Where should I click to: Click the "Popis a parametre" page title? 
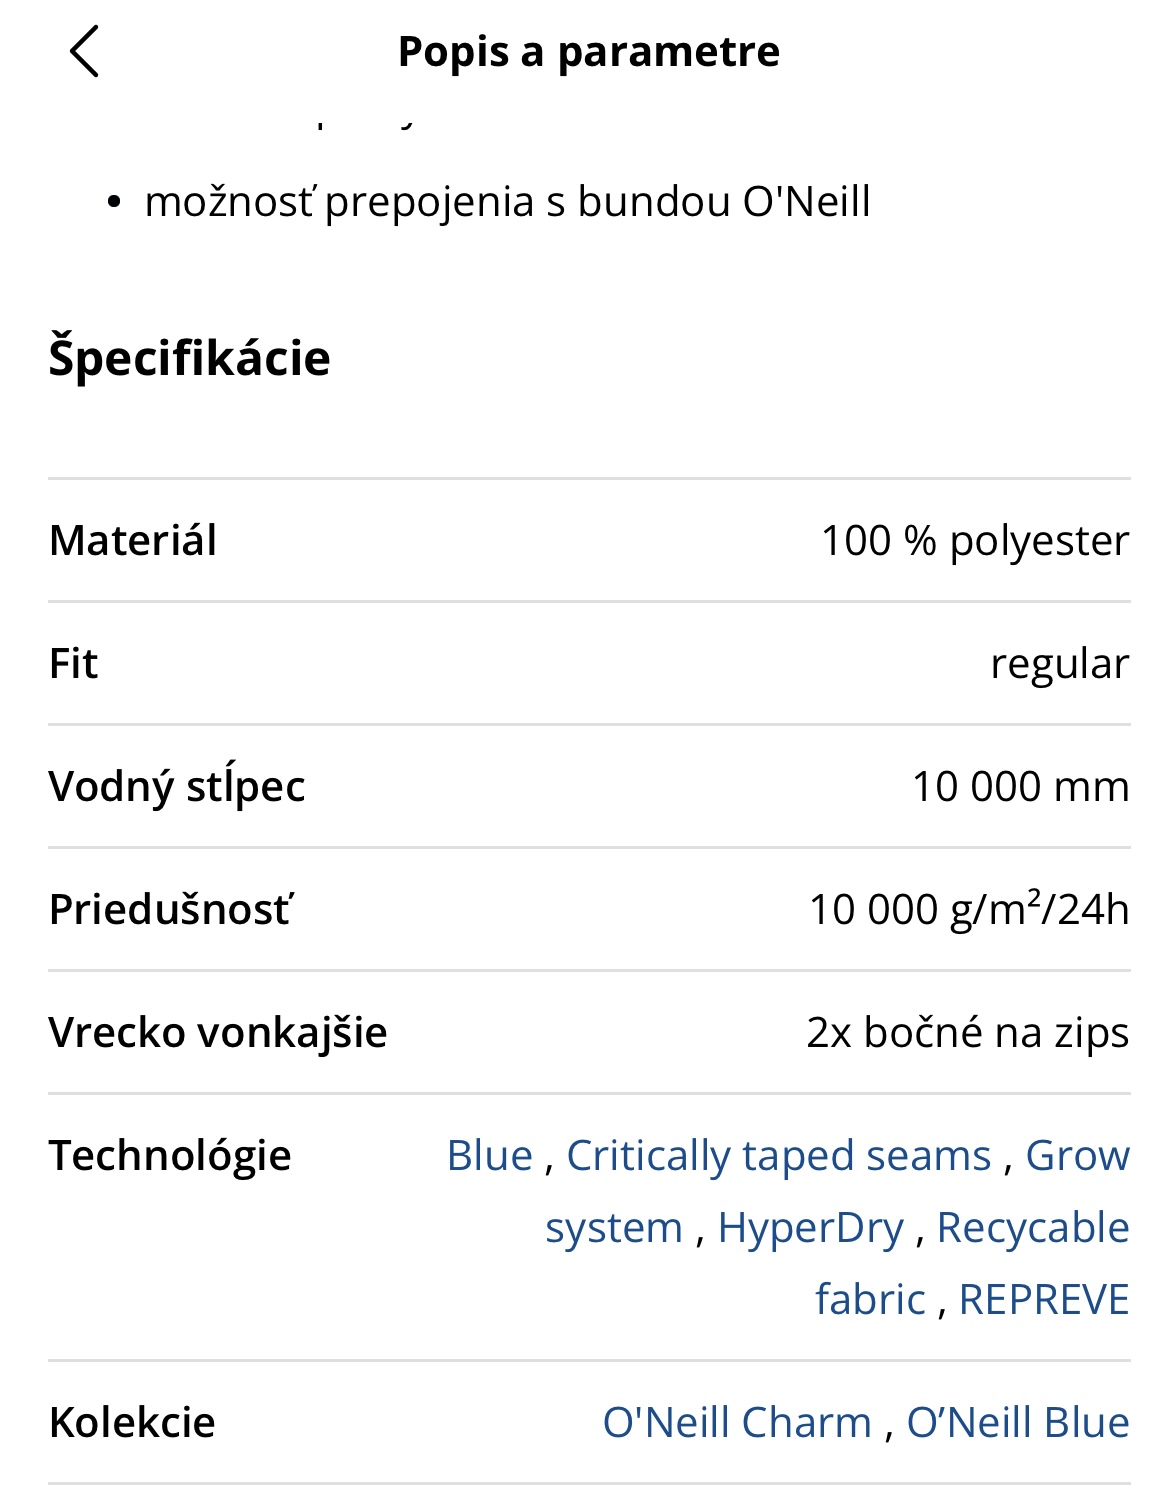point(588,52)
